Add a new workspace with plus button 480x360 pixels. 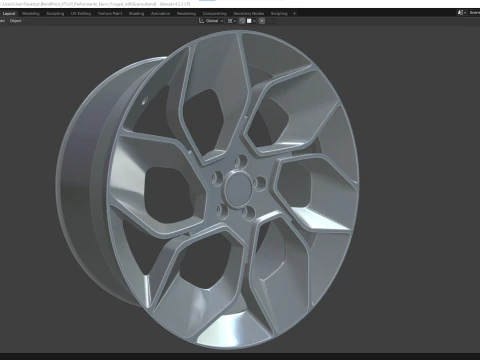click(x=294, y=14)
